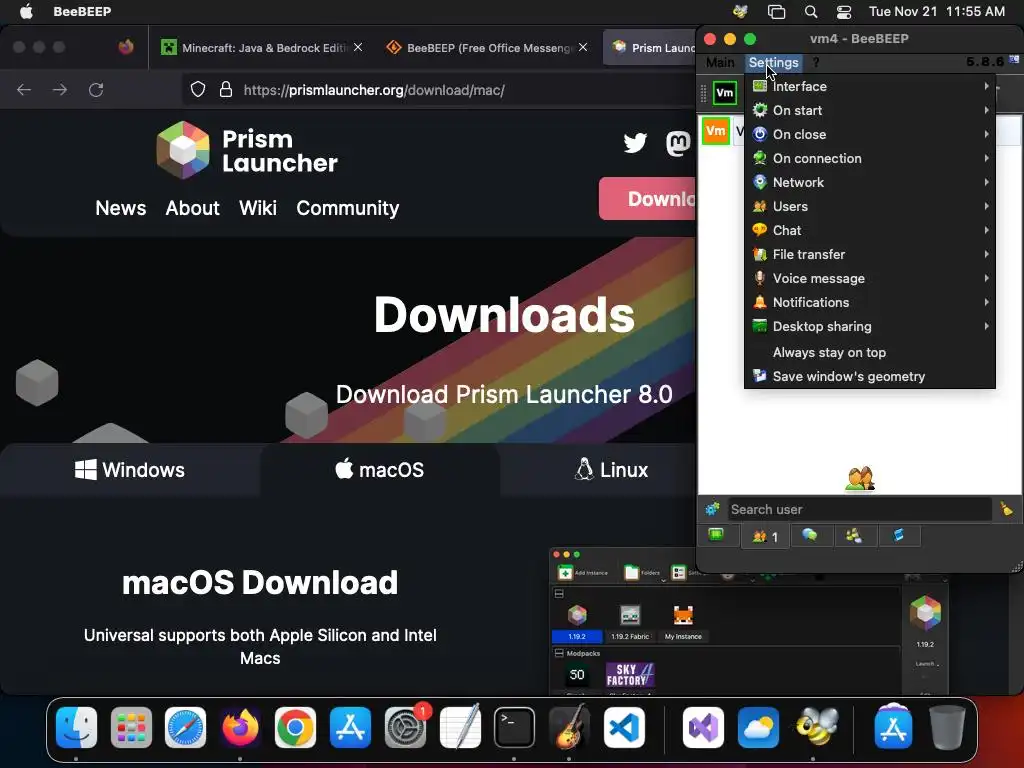Screen dimensions: 1024x768
Task: Open Spotlight search in menu bar
Action: pyautogui.click(x=810, y=12)
